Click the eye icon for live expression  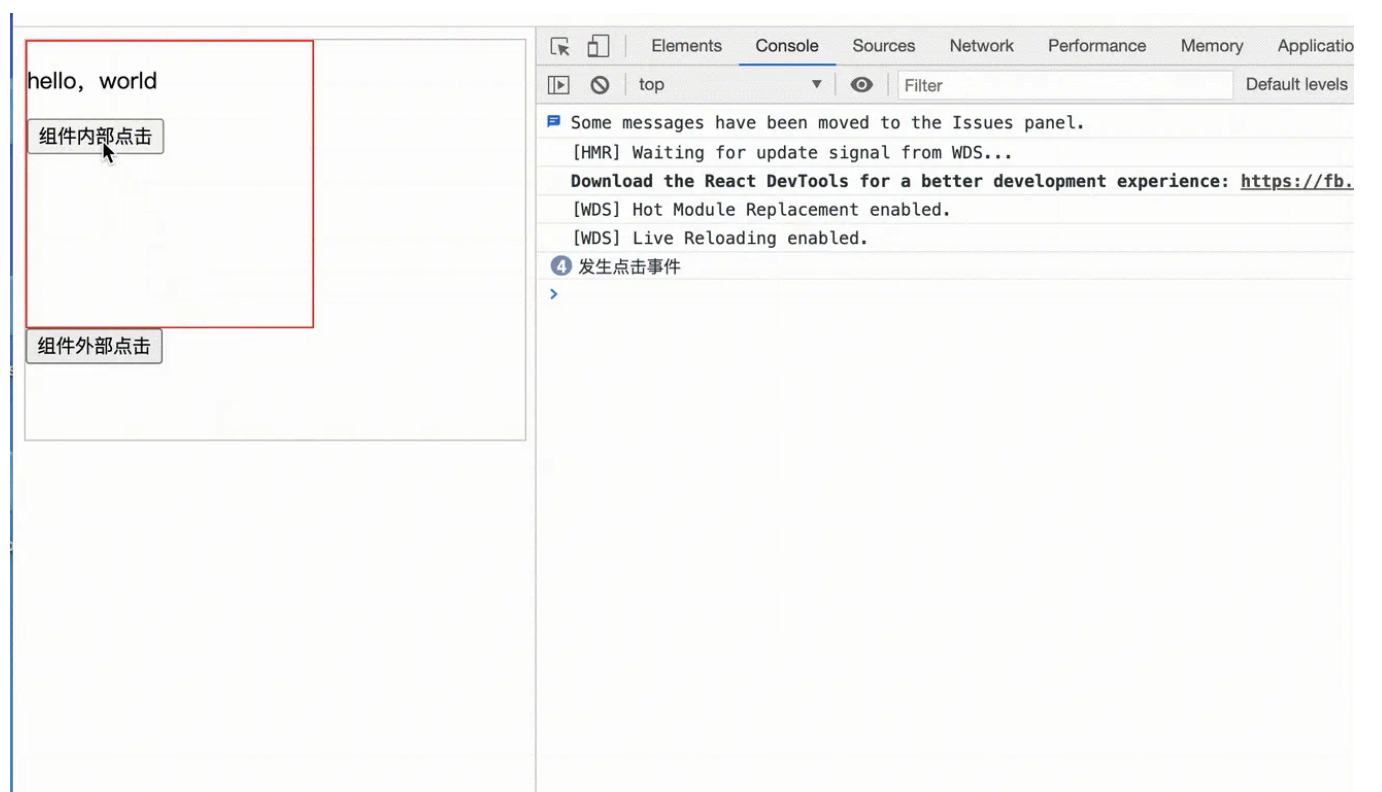tap(861, 85)
